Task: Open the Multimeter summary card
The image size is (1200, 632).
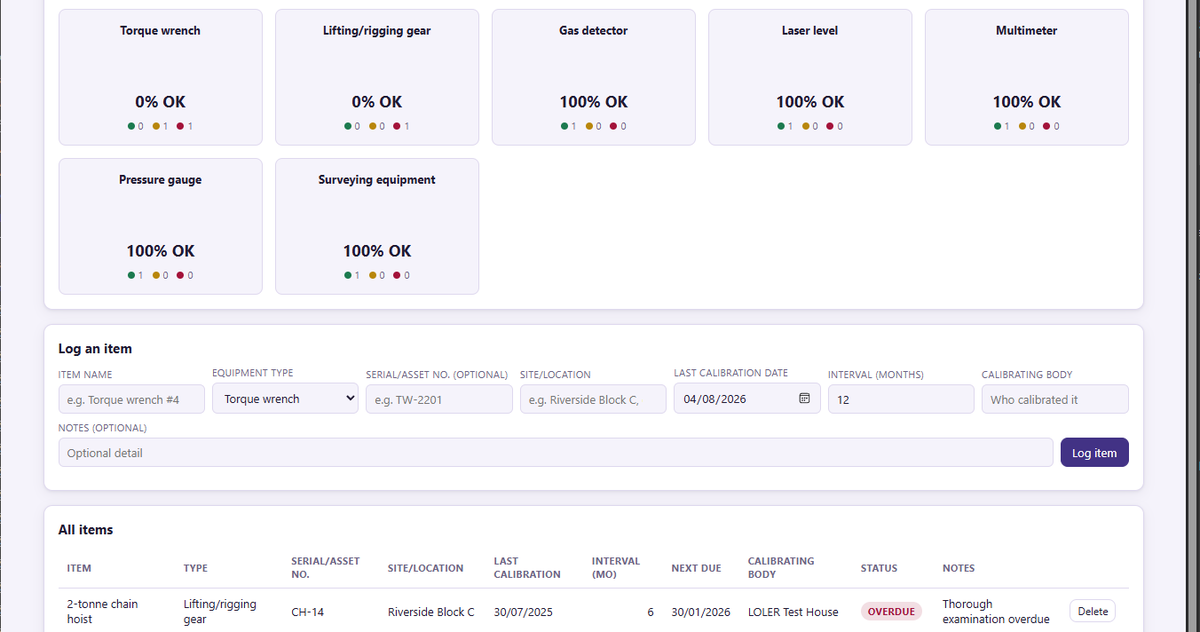Action: click(x=1027, y=77)
